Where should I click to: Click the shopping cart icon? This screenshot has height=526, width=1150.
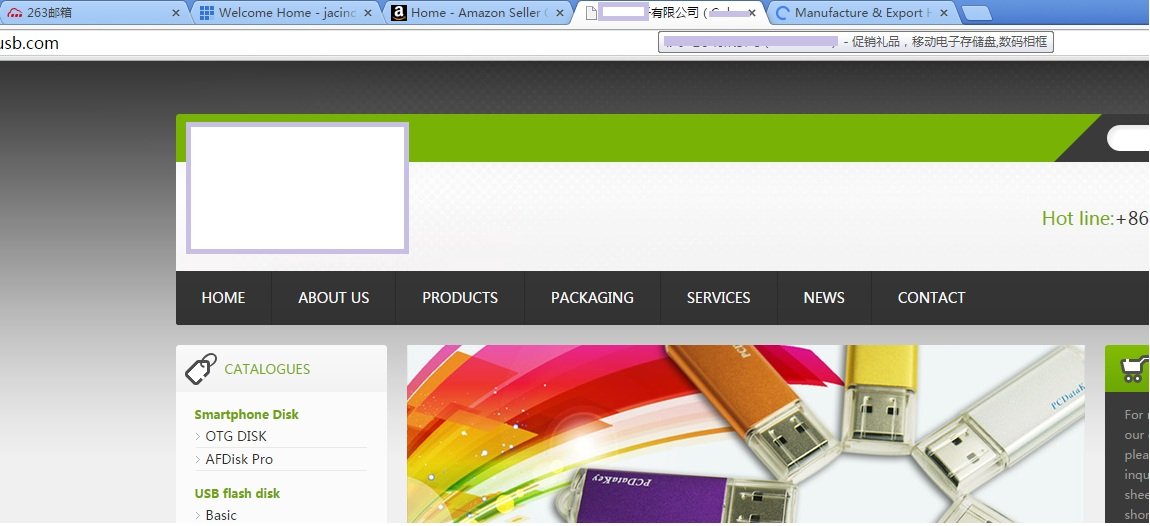1134,367
